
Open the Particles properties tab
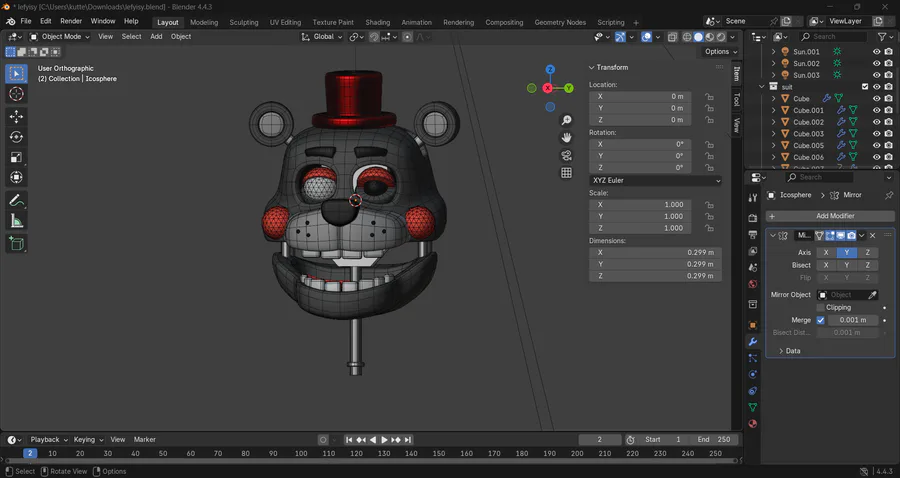pyautogui.click(x=753, y=357)
